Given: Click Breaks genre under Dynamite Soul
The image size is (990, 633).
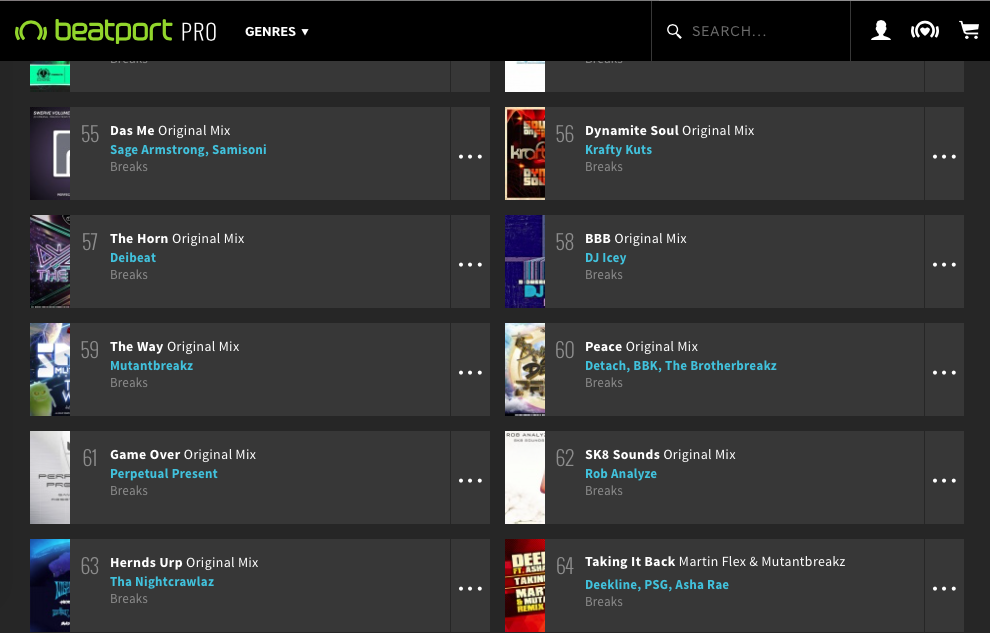Looking at the screenshot, I should 604,167.
